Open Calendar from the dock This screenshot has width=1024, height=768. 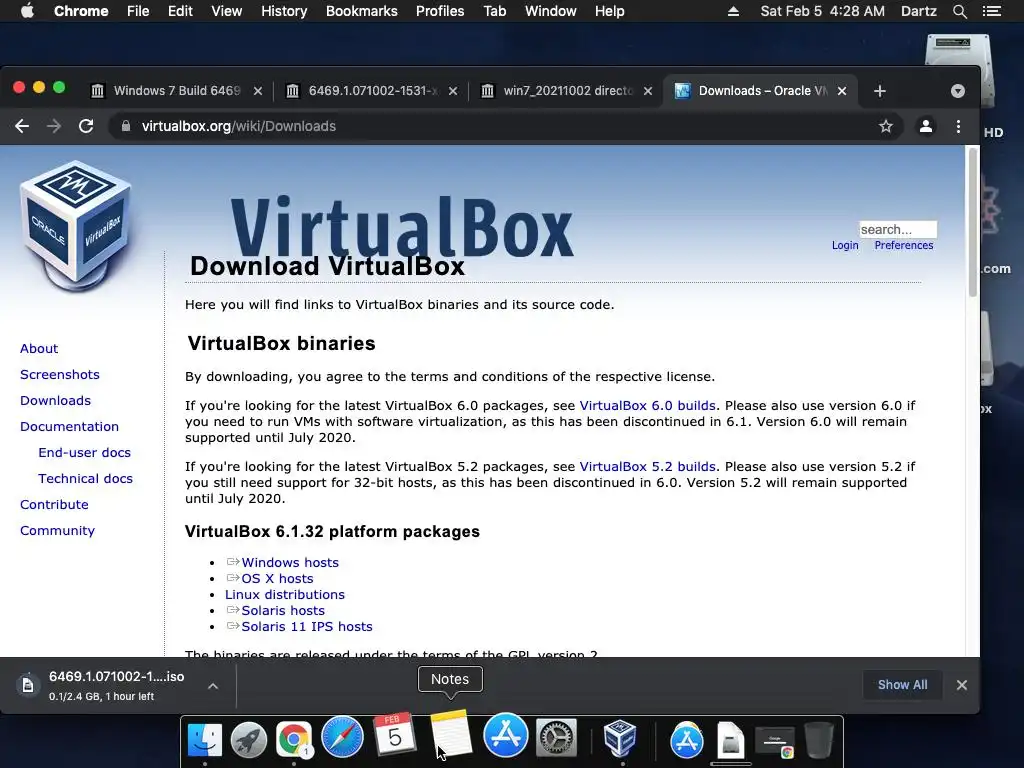pos(394,735)
